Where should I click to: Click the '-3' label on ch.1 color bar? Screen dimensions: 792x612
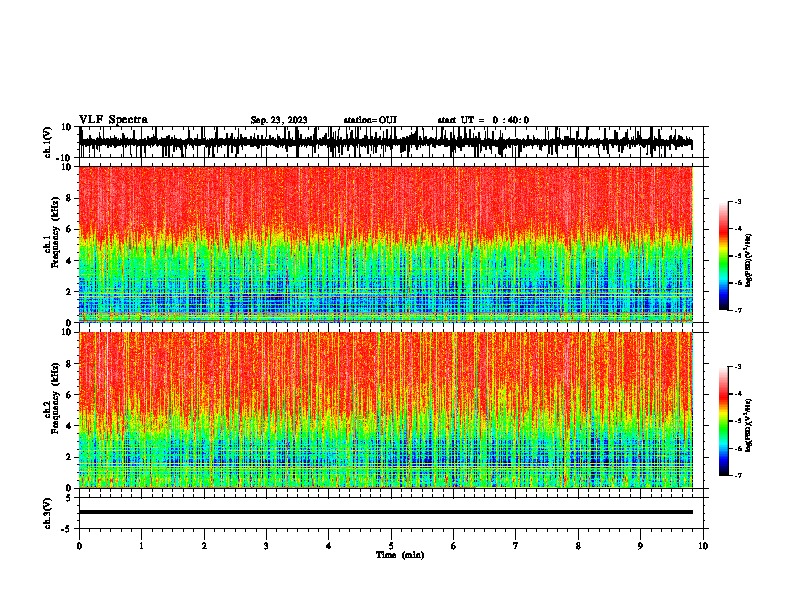point(737,201)
